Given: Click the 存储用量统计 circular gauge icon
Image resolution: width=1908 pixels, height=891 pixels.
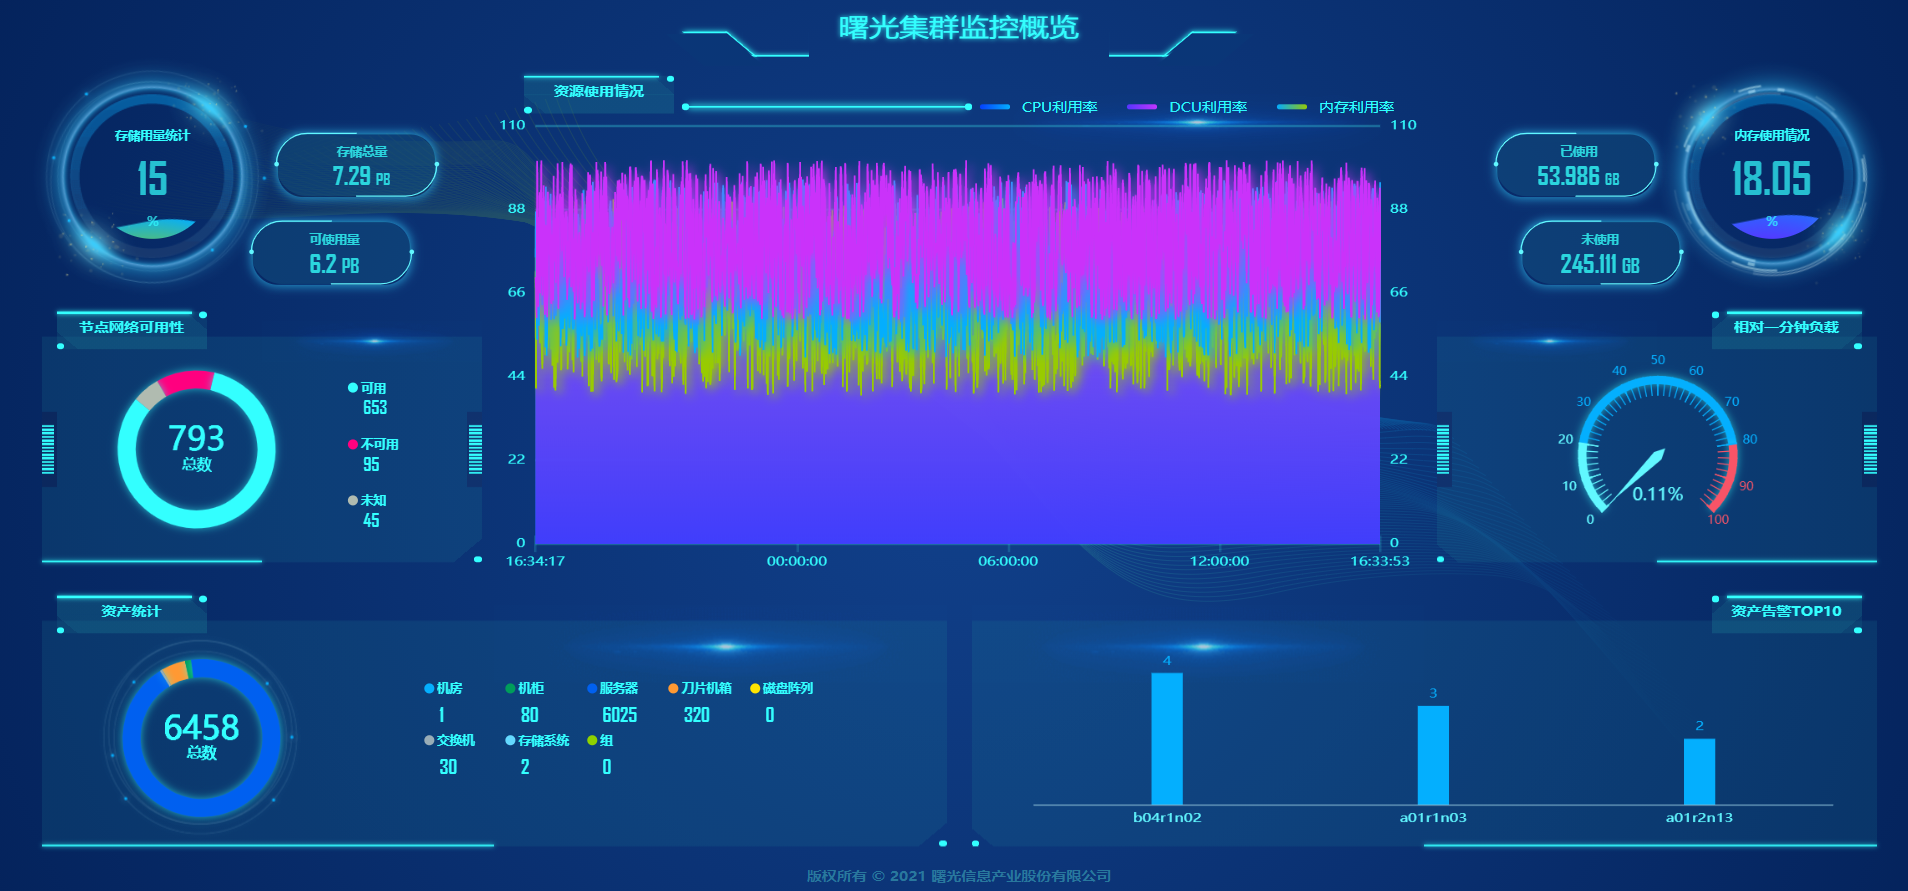Looking at the screenshot, I should click(x=152, y=177).
